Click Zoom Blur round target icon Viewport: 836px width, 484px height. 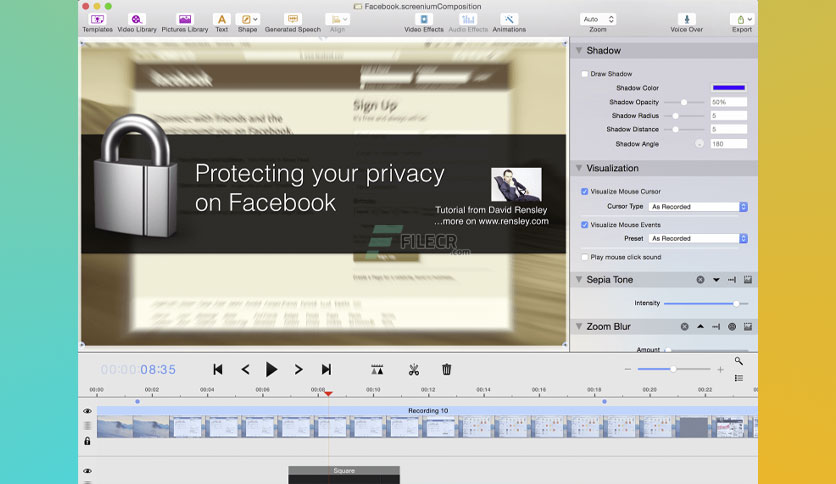point(732,327)
